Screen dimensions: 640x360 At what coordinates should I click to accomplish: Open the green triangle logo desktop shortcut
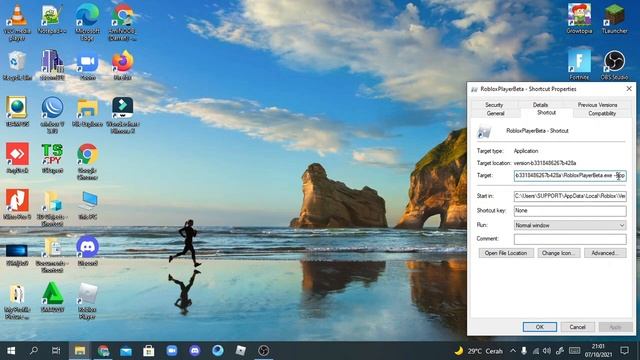(52, 298)
